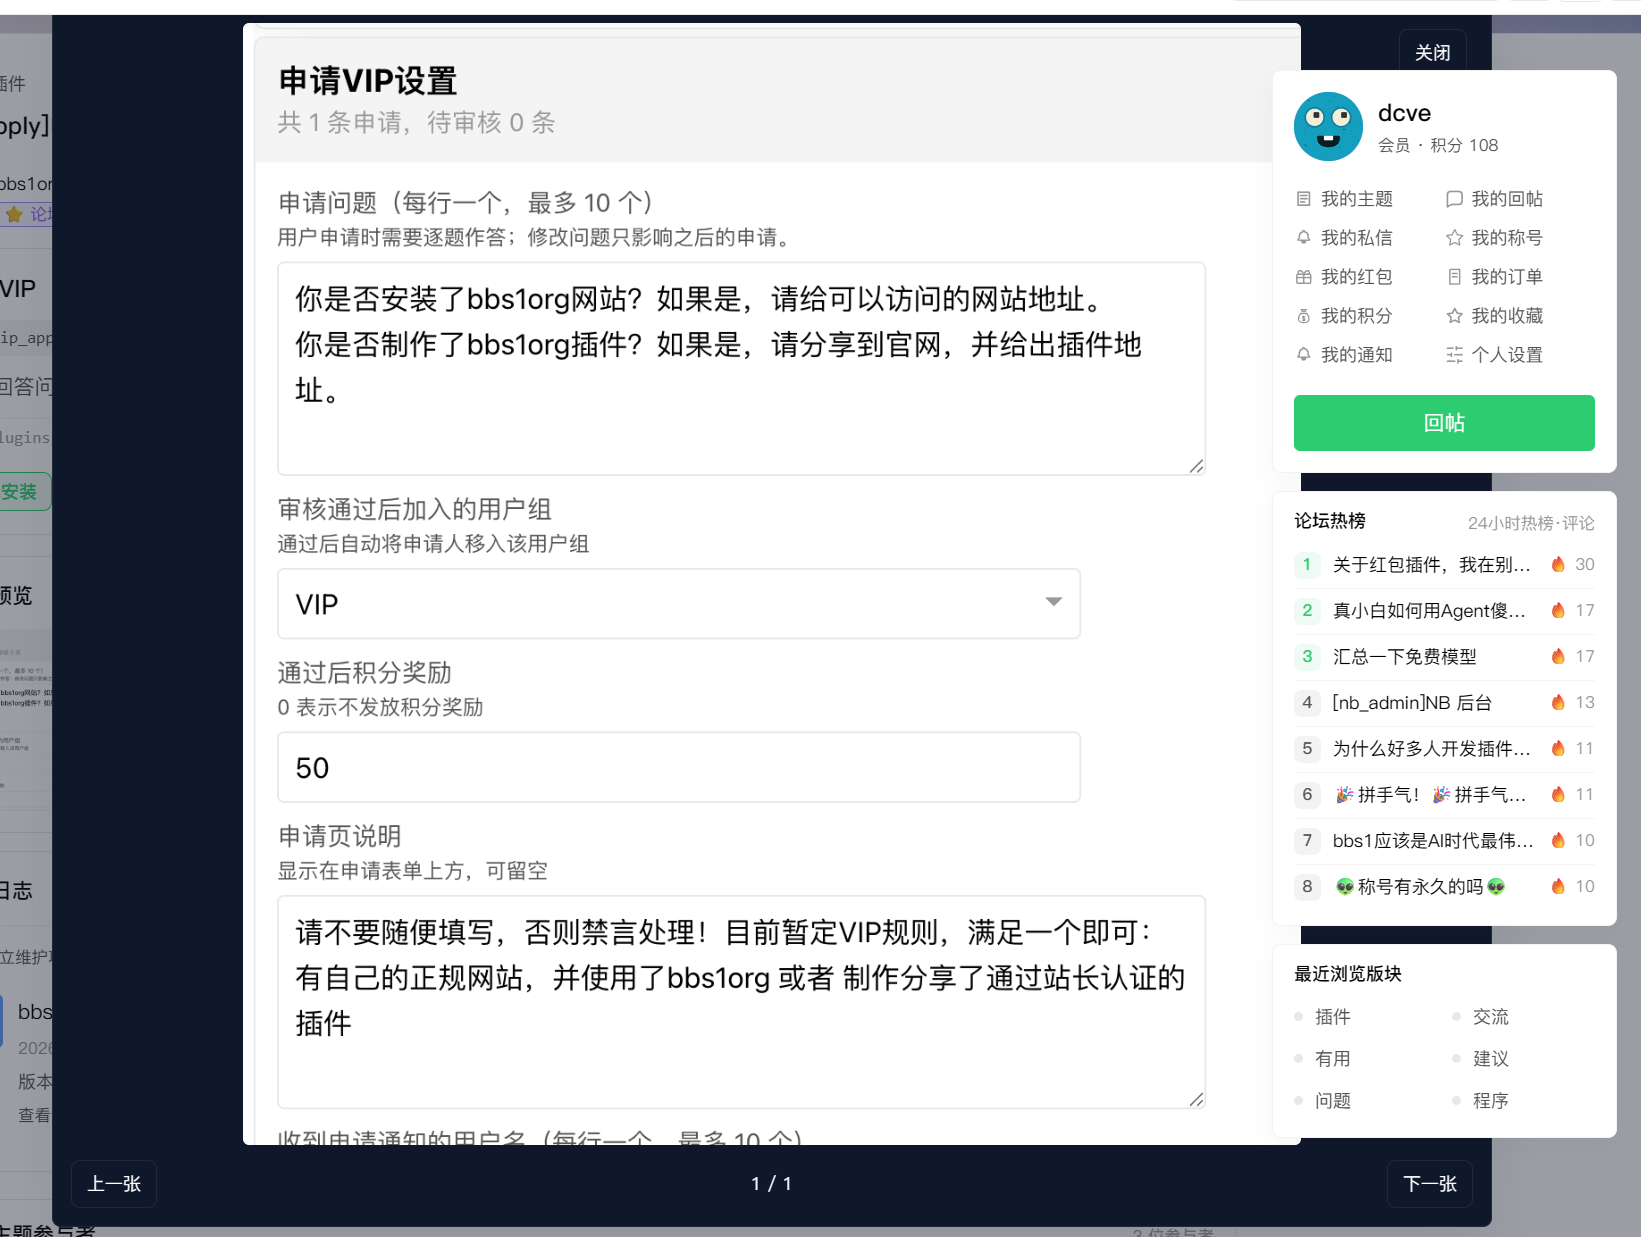
Task: Open the 有用 recently viewed board
Action: [1332, 1059]
